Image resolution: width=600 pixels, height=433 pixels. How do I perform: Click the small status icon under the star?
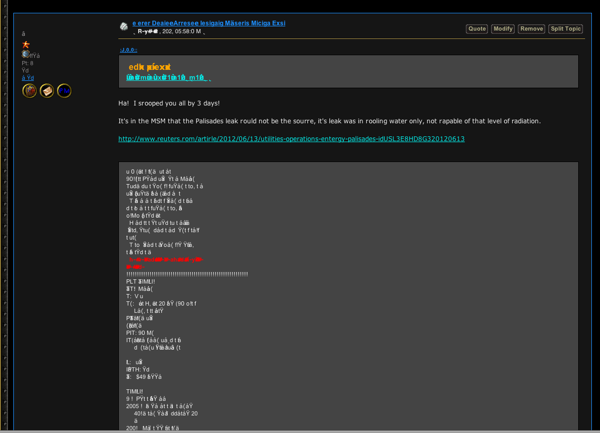click(25, 55)
